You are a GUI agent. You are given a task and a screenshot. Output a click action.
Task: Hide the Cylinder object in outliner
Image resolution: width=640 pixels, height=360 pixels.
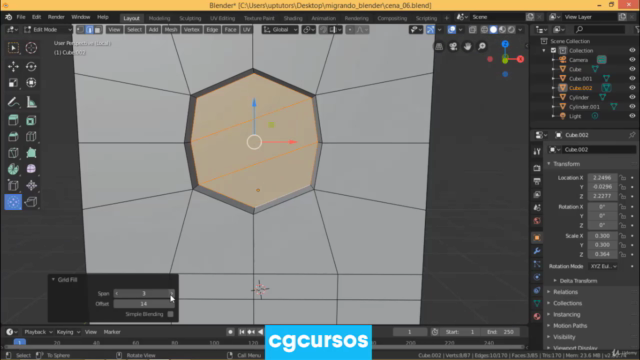point(632,97)
